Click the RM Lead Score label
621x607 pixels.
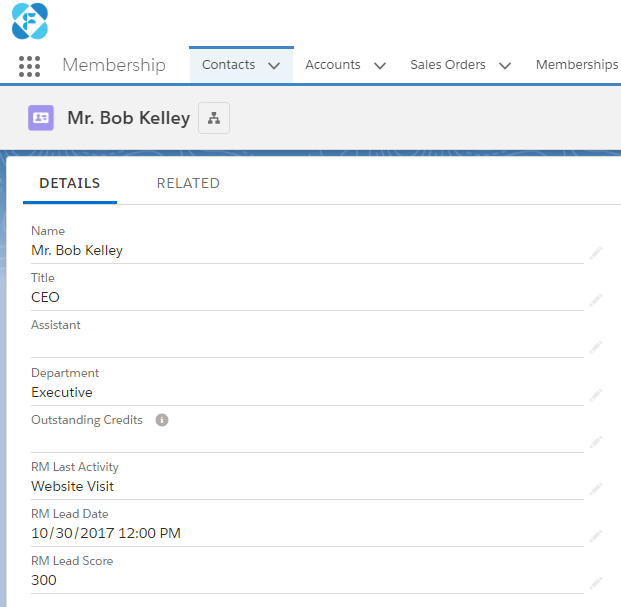(x=72, y=561)
